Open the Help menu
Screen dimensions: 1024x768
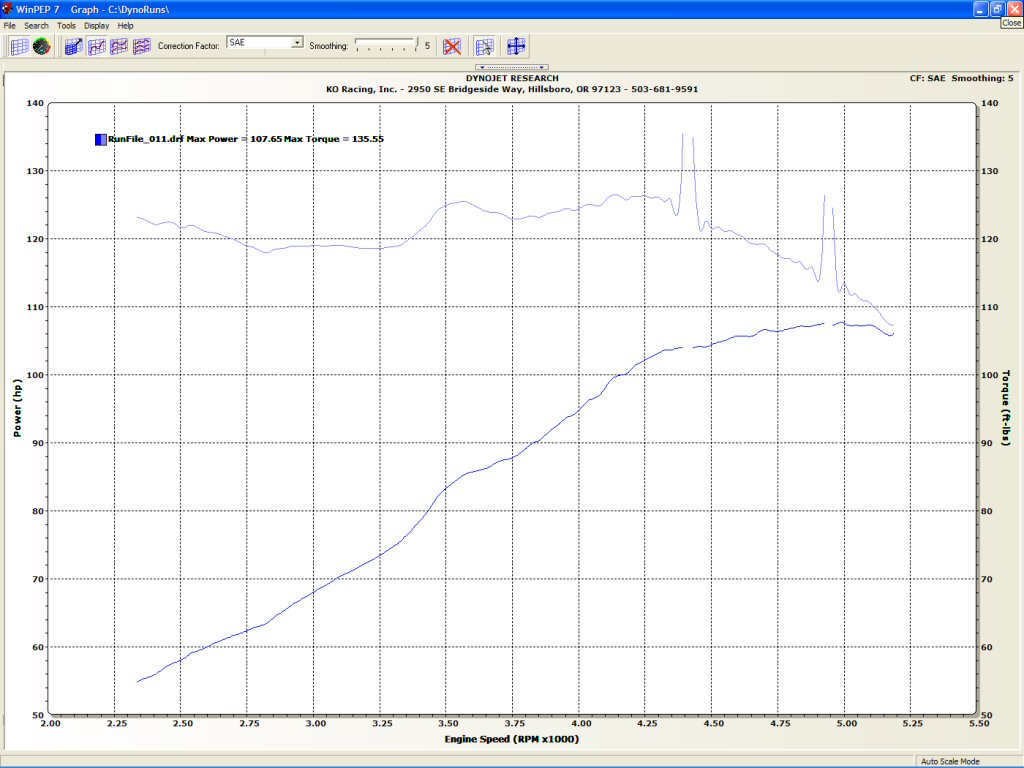point(125,25)
